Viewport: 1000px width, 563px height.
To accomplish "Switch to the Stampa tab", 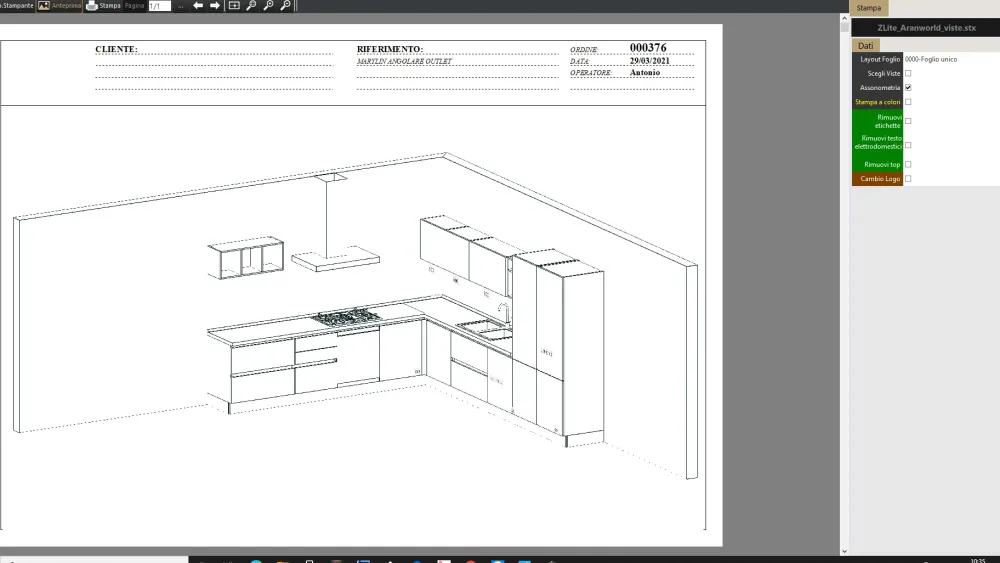I will pyautogui.click(x=869, y=8).
